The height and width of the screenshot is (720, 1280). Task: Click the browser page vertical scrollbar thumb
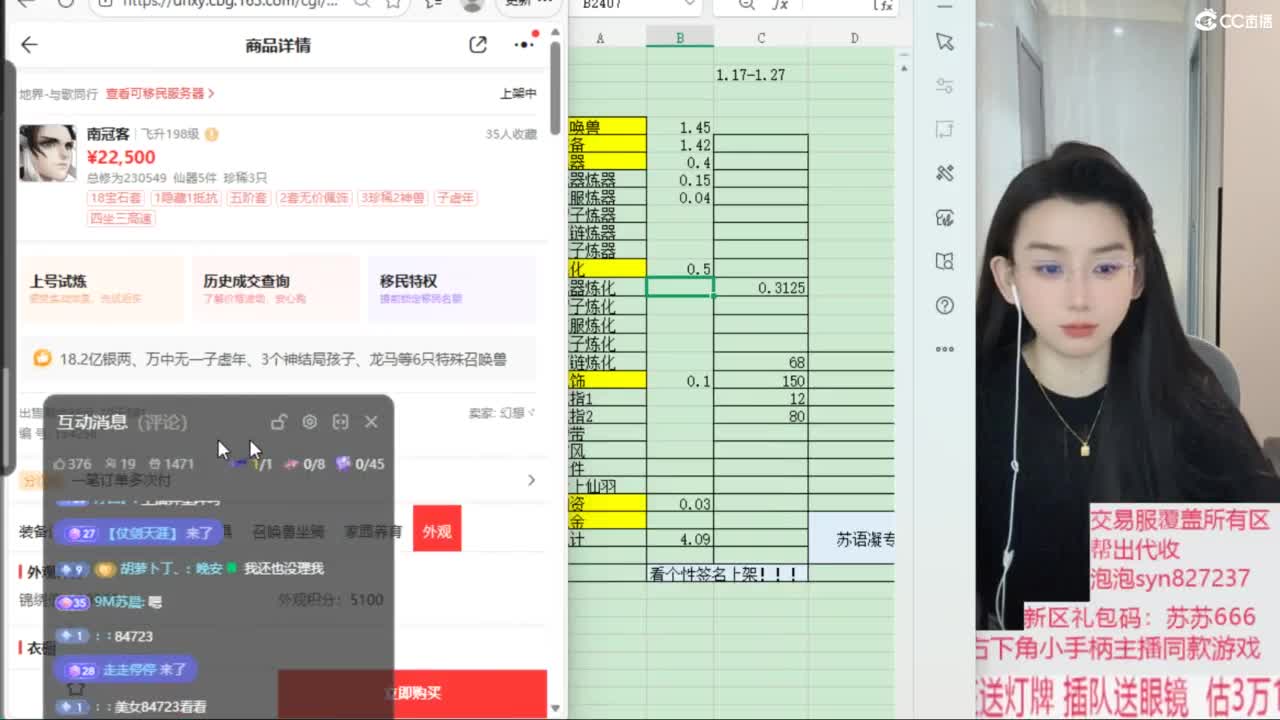pos(555,88)
